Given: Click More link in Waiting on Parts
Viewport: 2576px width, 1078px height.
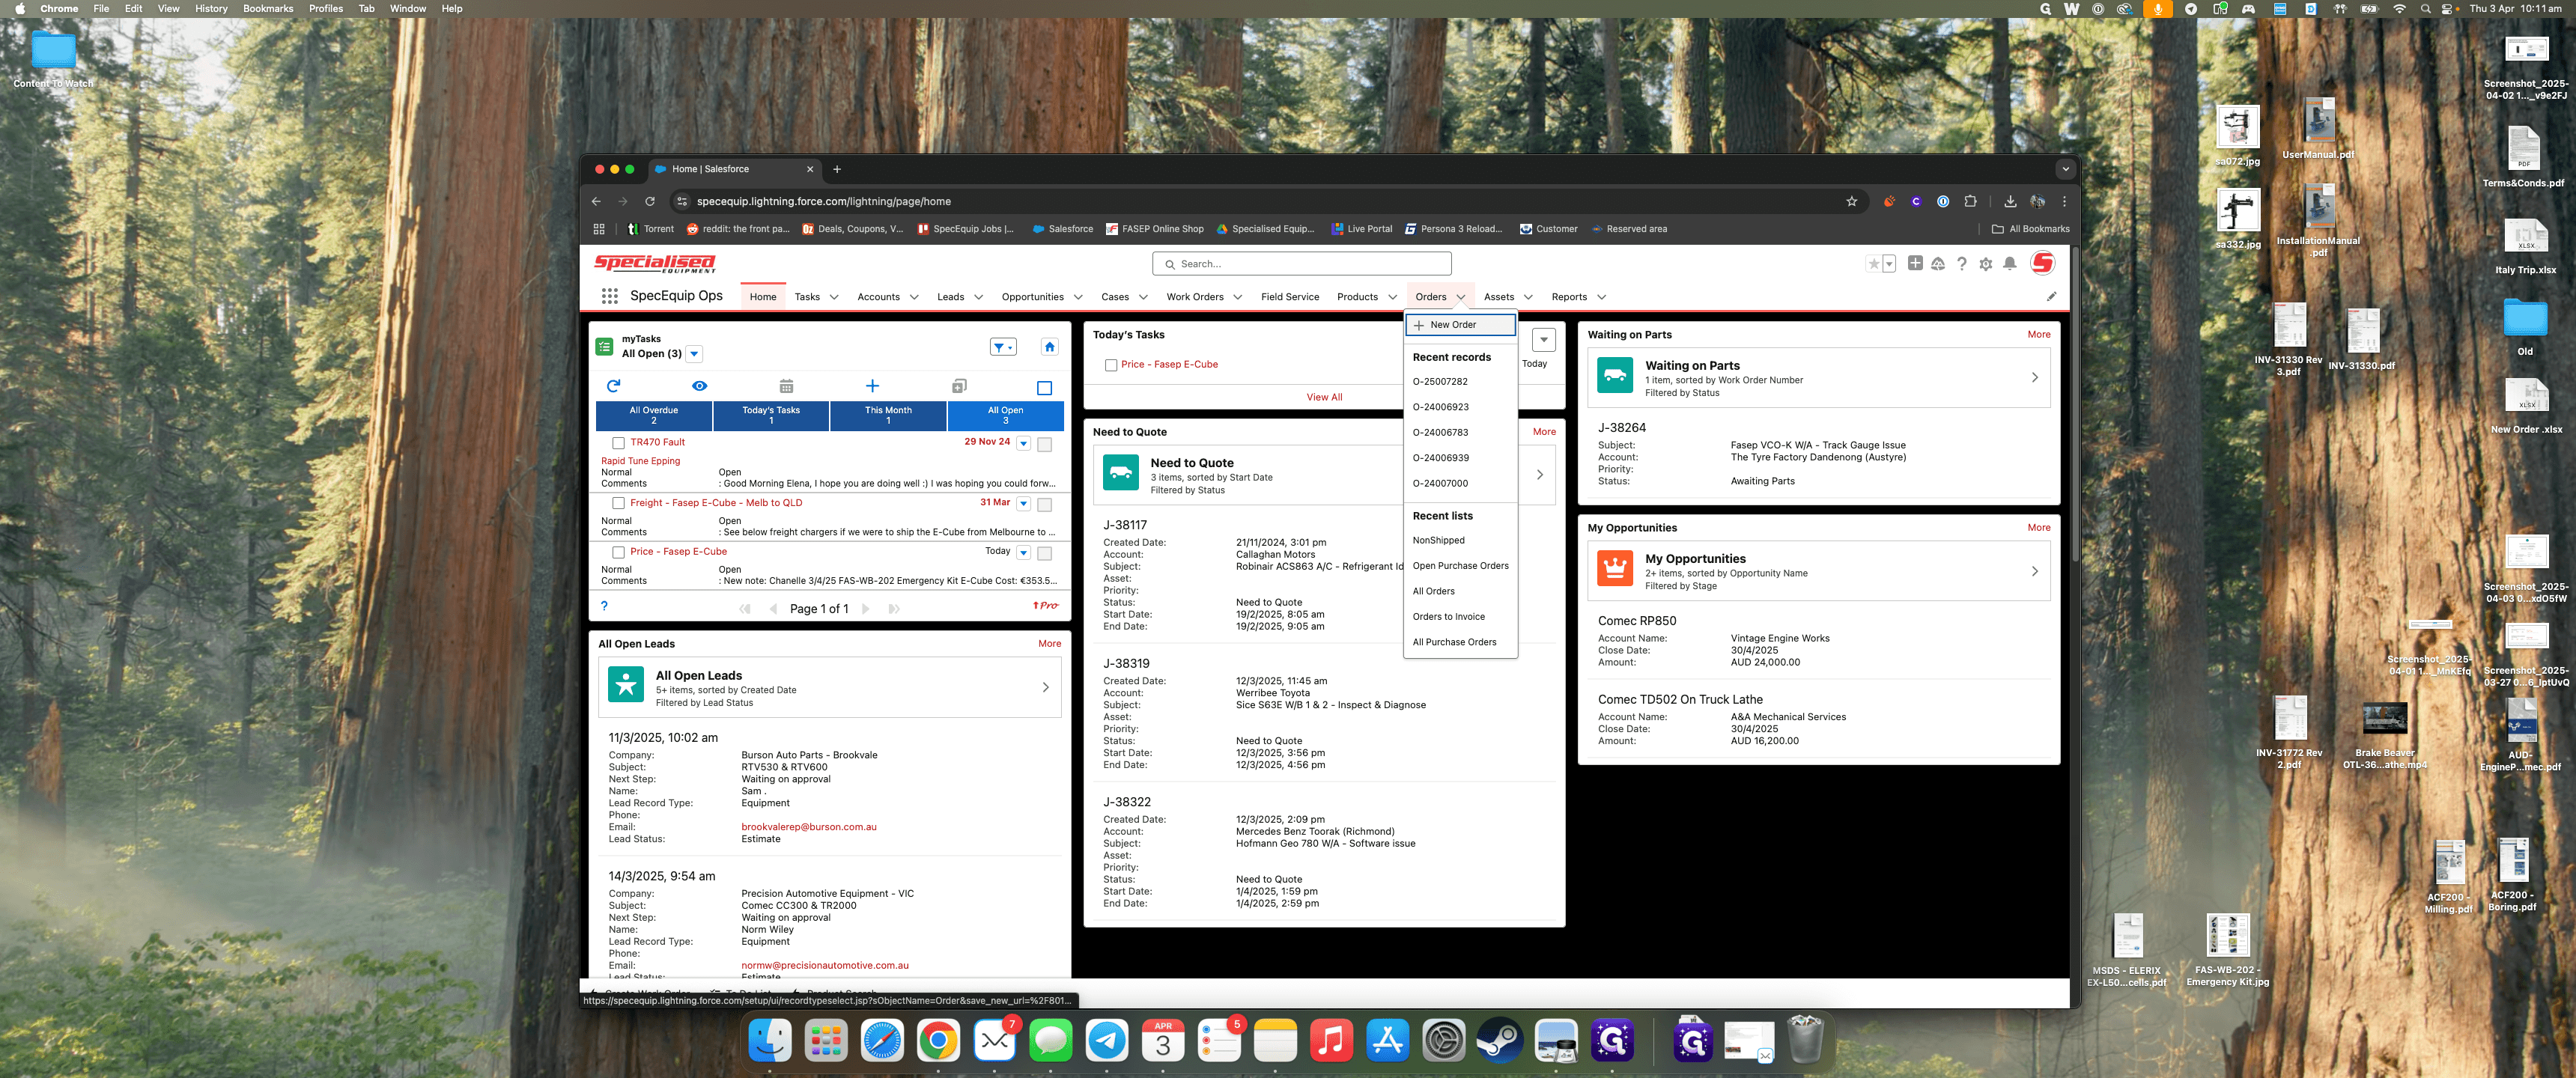Looking at the screenshot, I should 2038,334.
